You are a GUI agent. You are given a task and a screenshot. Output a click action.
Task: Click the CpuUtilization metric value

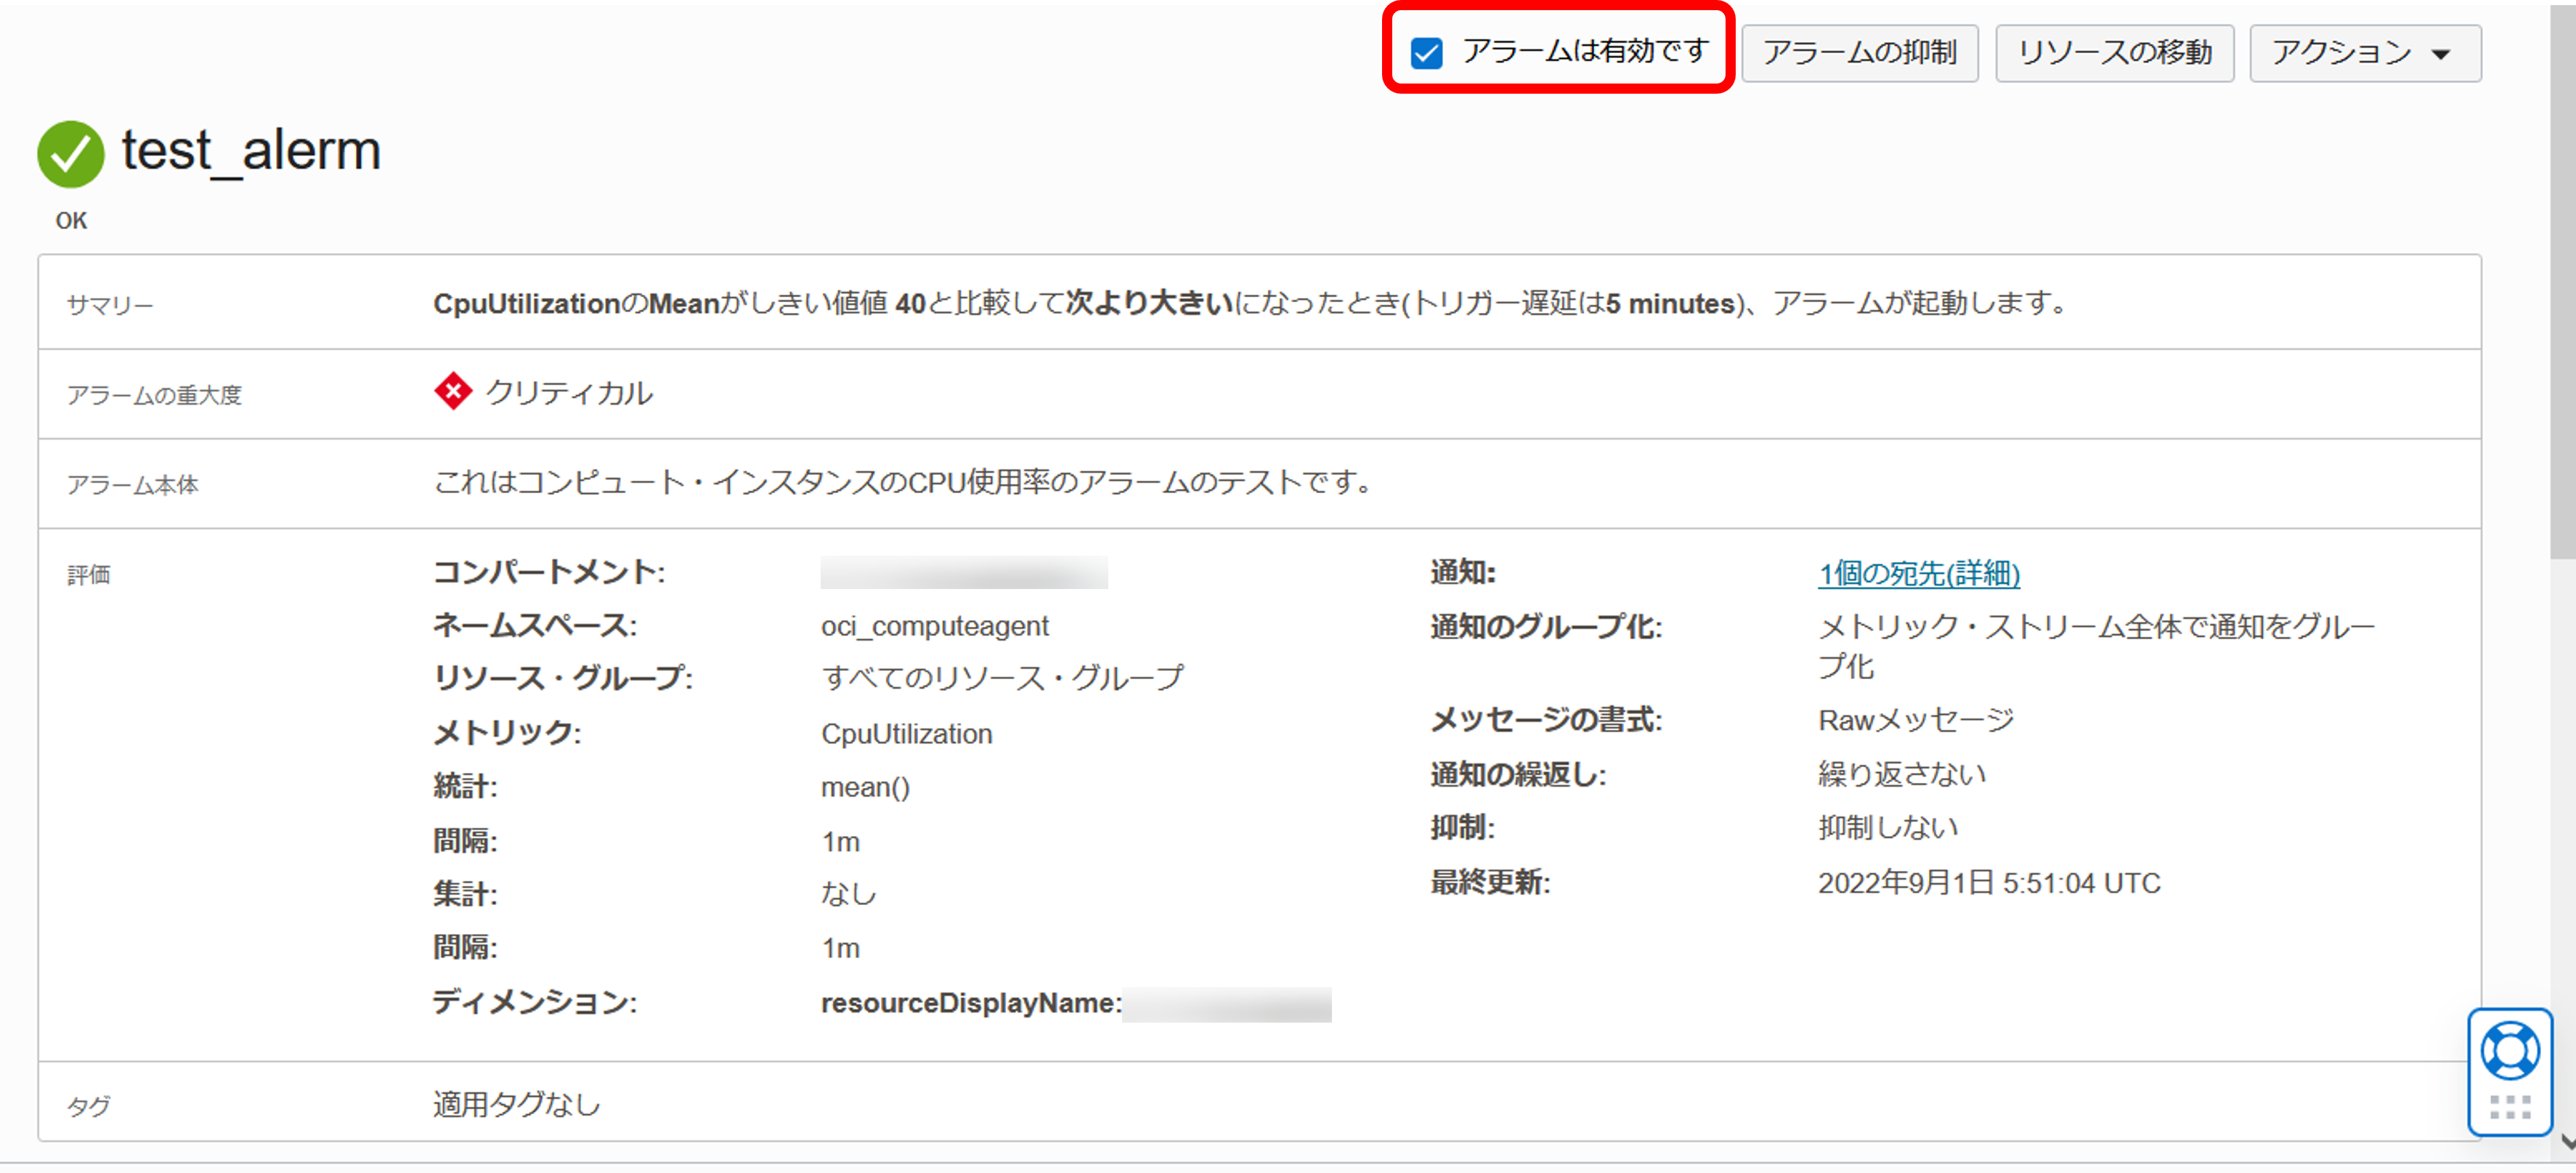click(x=906, y=734)
